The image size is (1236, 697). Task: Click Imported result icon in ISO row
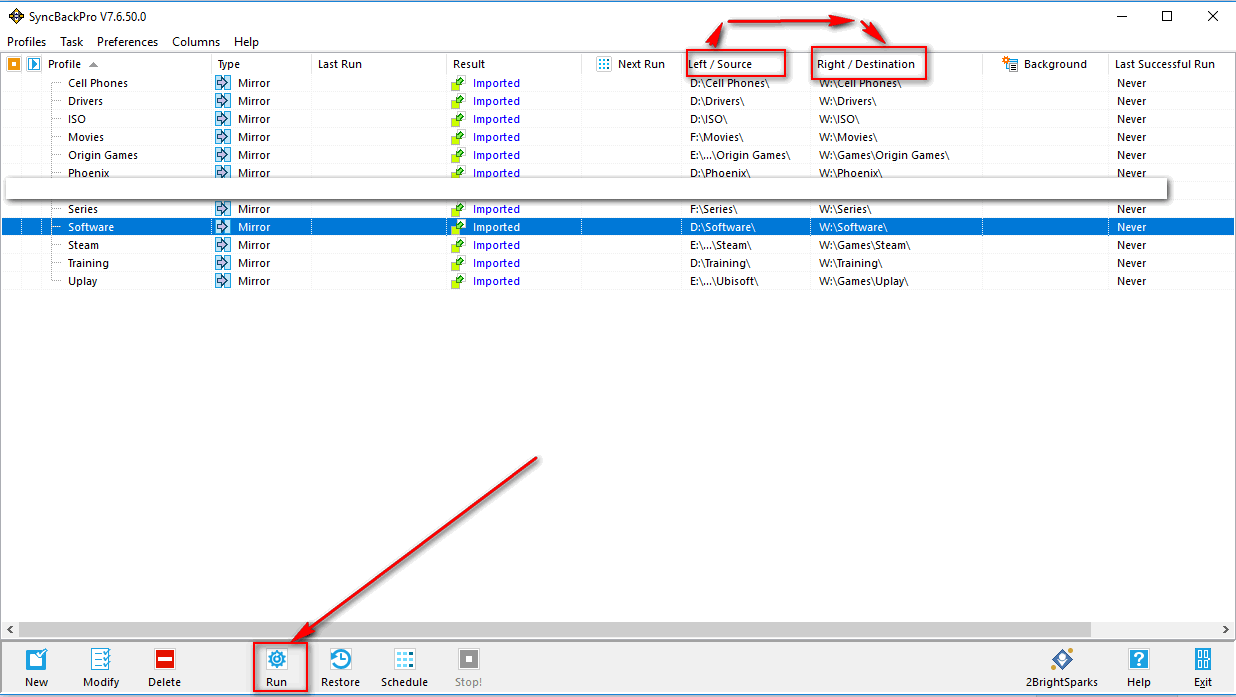[x=458, y=119]
